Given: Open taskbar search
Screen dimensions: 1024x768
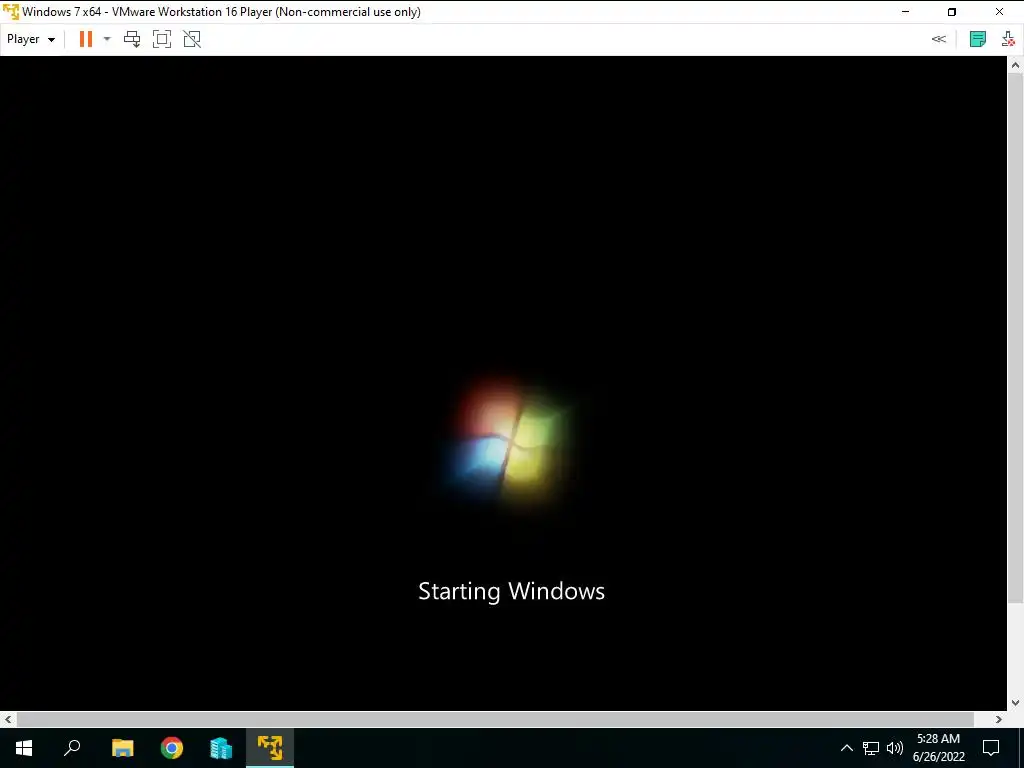Looking at the screenshot, I should [x=72, y=748].
